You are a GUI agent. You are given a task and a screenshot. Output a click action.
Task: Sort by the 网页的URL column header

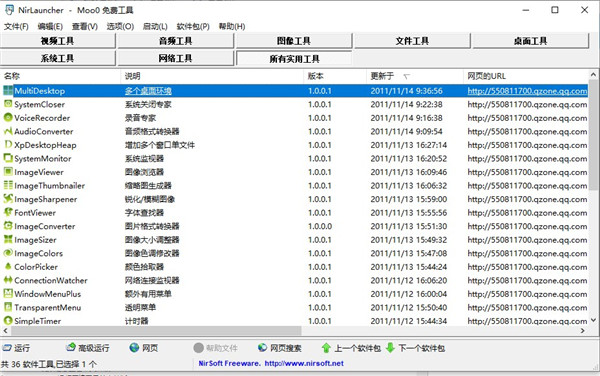click(526, 76)
